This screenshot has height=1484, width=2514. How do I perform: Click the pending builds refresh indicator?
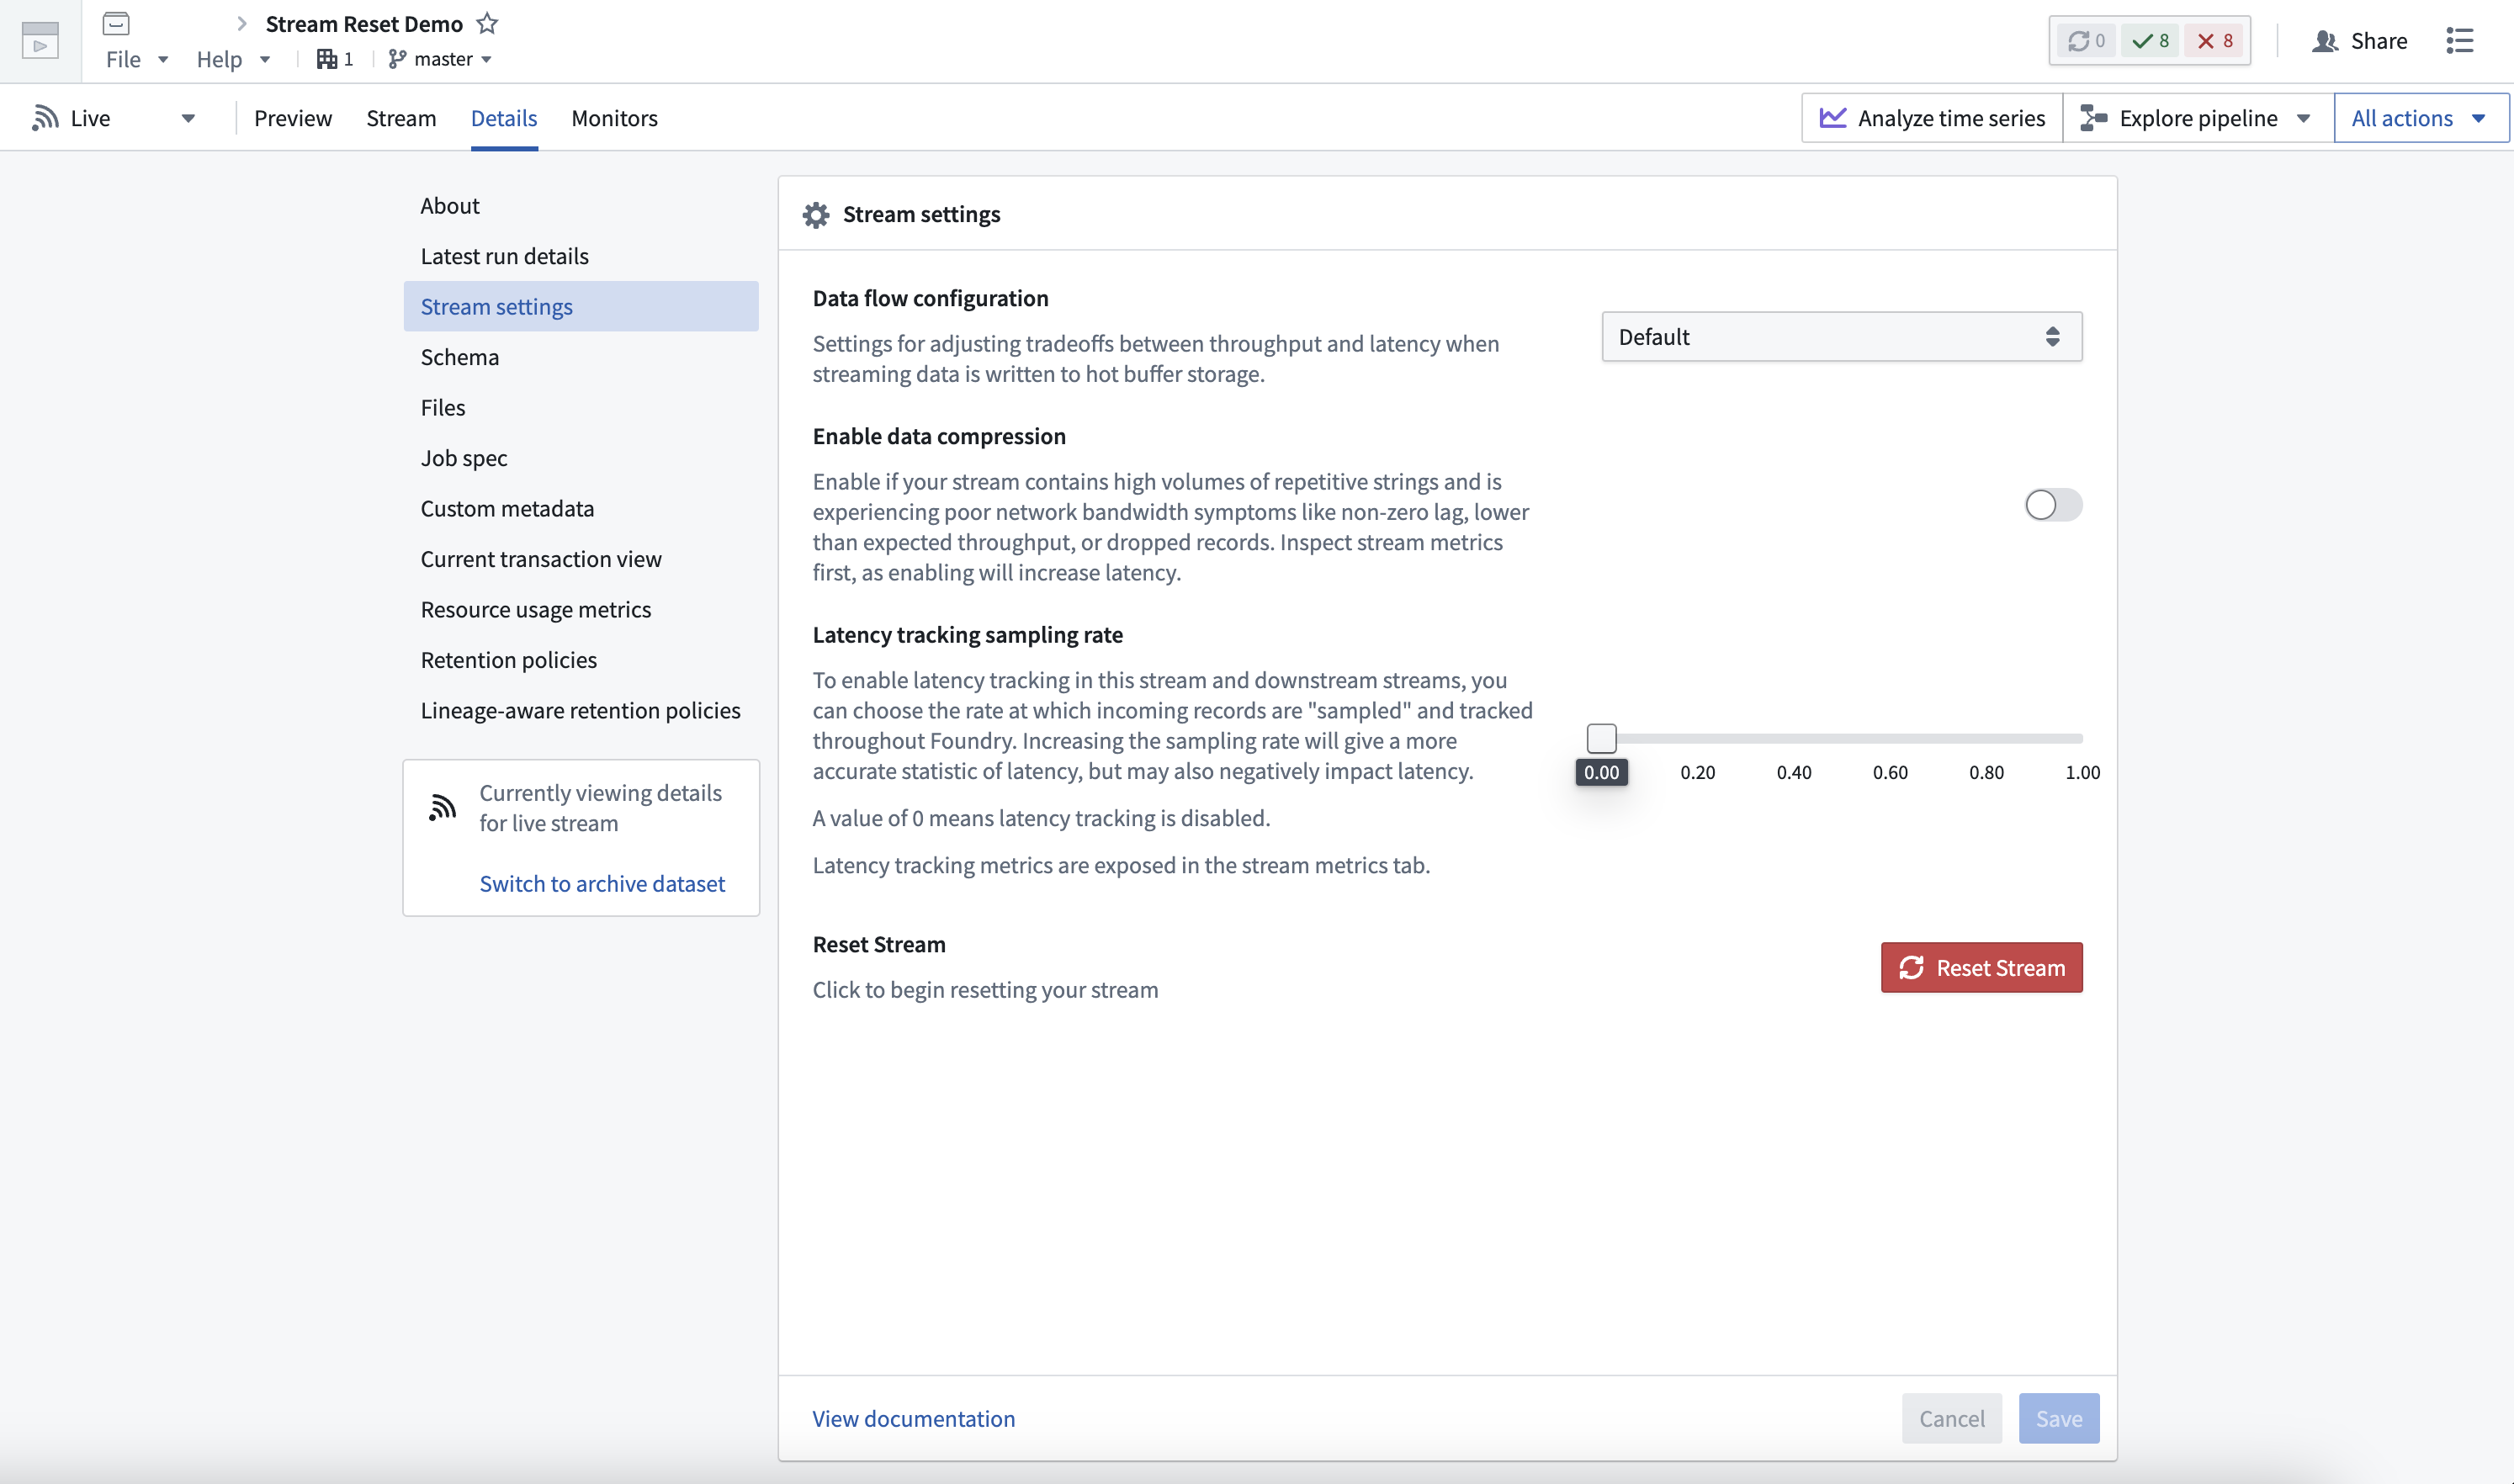pos(2086,41)
